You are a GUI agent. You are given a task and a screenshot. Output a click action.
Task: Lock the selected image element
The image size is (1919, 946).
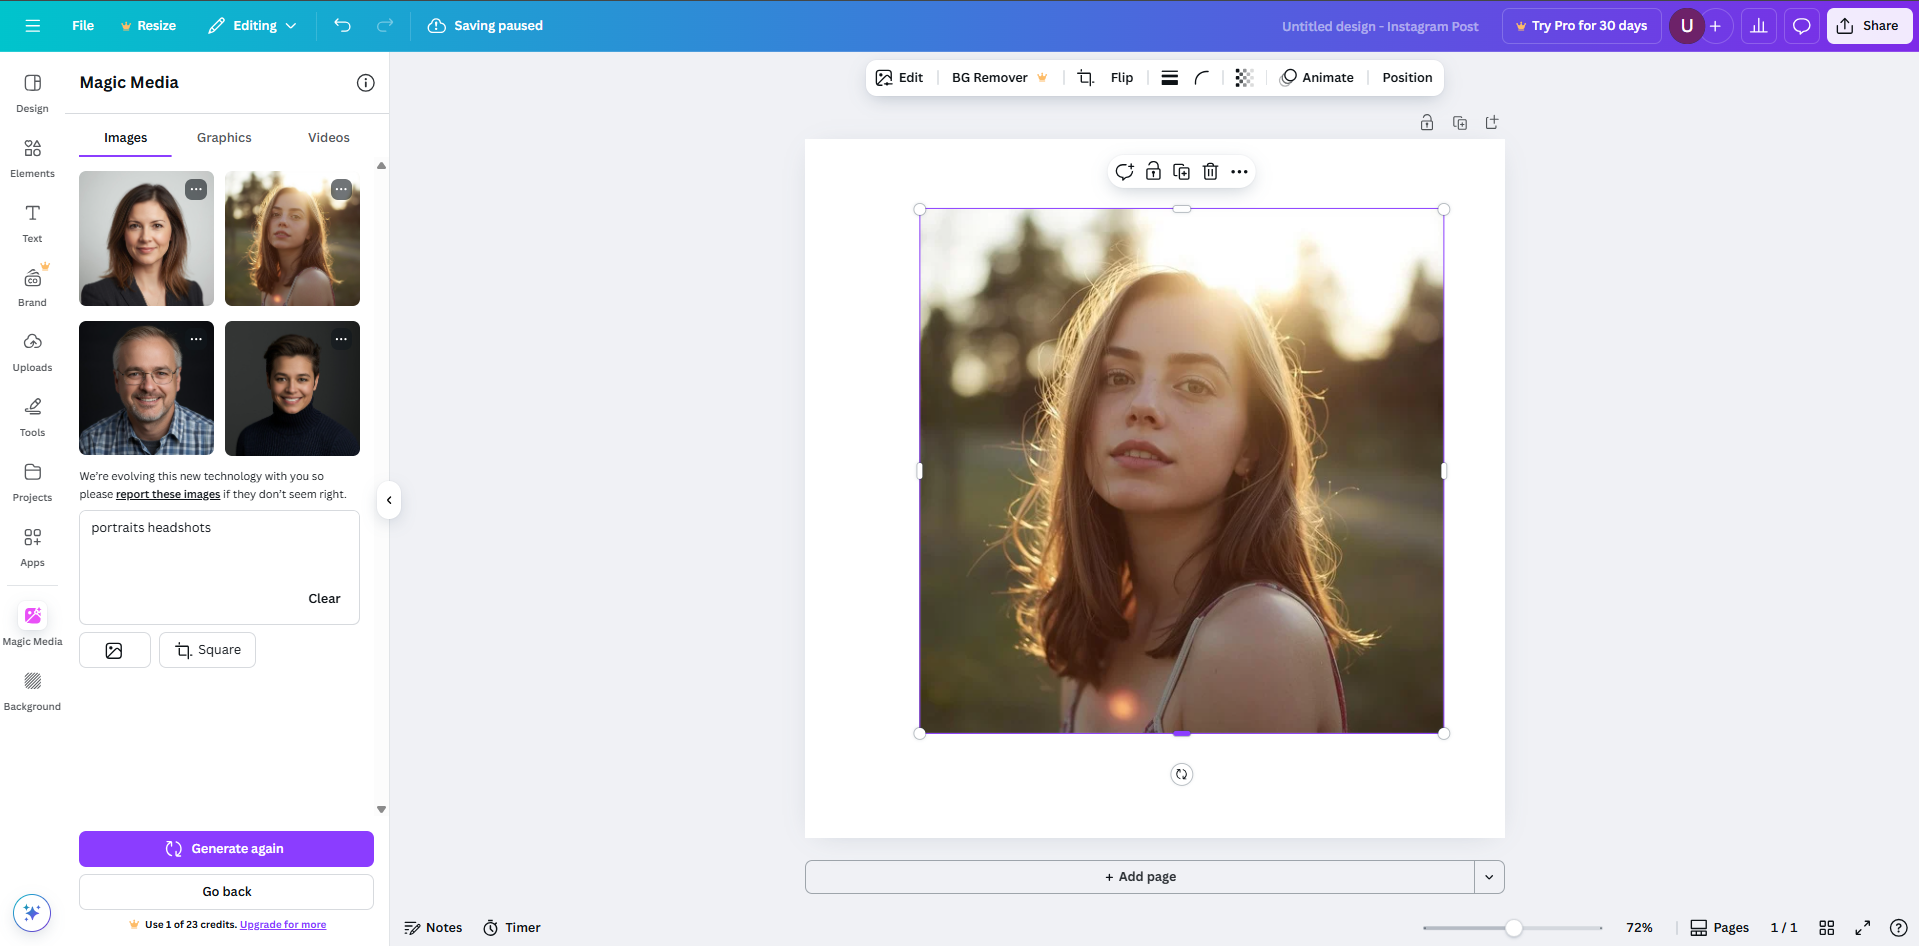coord(1153,172)
